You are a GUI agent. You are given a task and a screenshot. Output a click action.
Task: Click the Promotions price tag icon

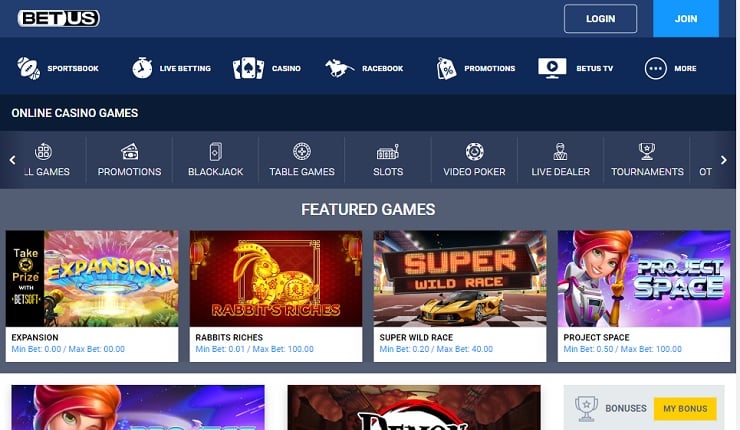pos(446,68)
